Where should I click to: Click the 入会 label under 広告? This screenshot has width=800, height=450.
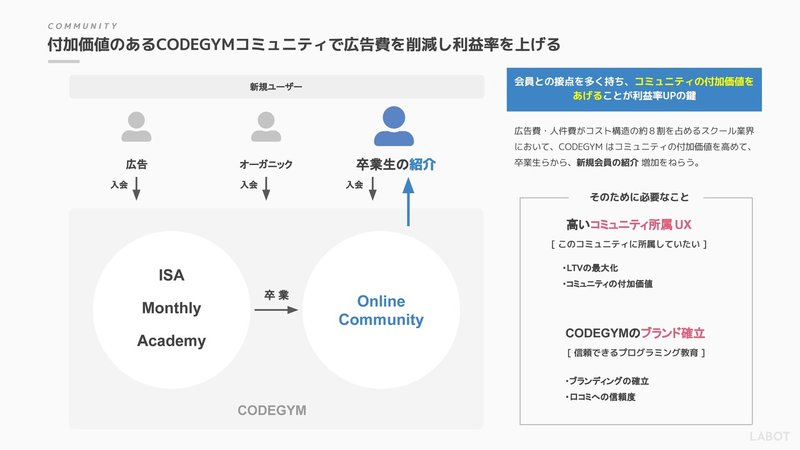tap(119, 185)
